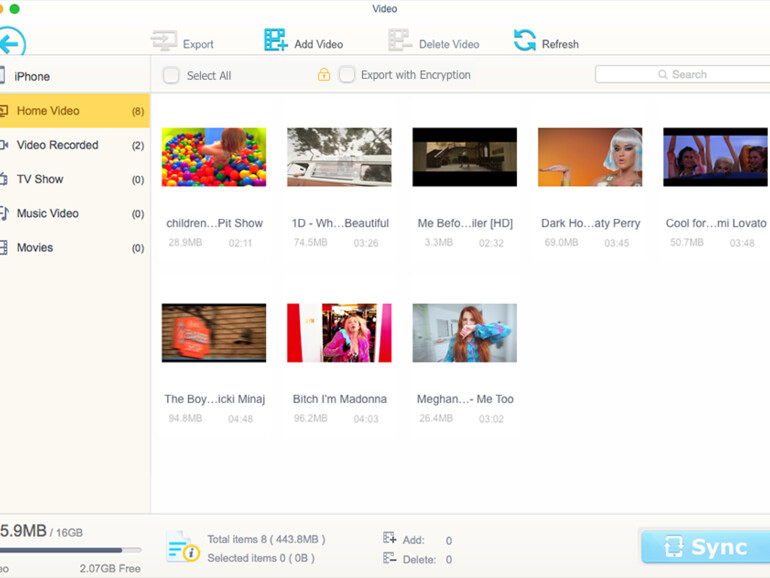This screenshot has height=578, width=770.
Task: Click the "Total items 8 ( 443.8MB )" text
Action: pos(266,539)
